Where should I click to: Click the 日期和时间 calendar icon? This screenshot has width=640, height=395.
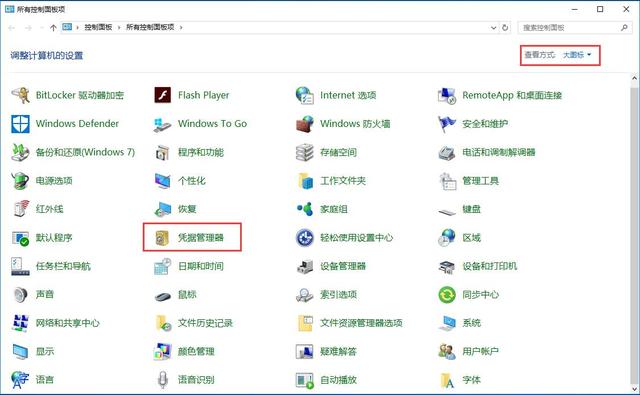click(x=162, y=266)
